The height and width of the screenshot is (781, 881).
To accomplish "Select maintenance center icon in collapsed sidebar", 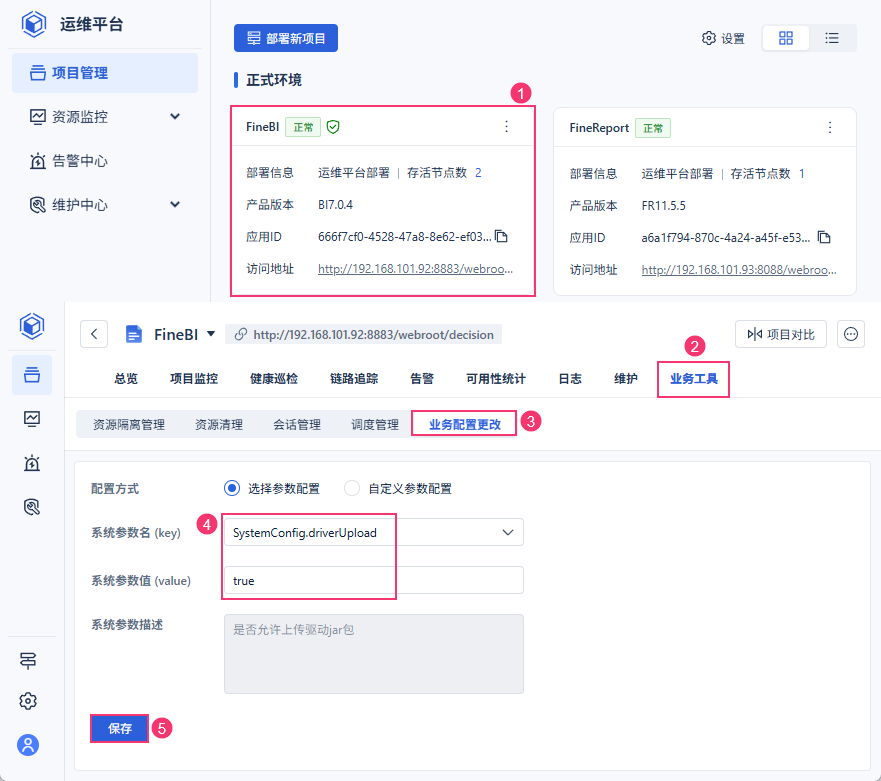I will pyautogui.click(x=32, y=507).
